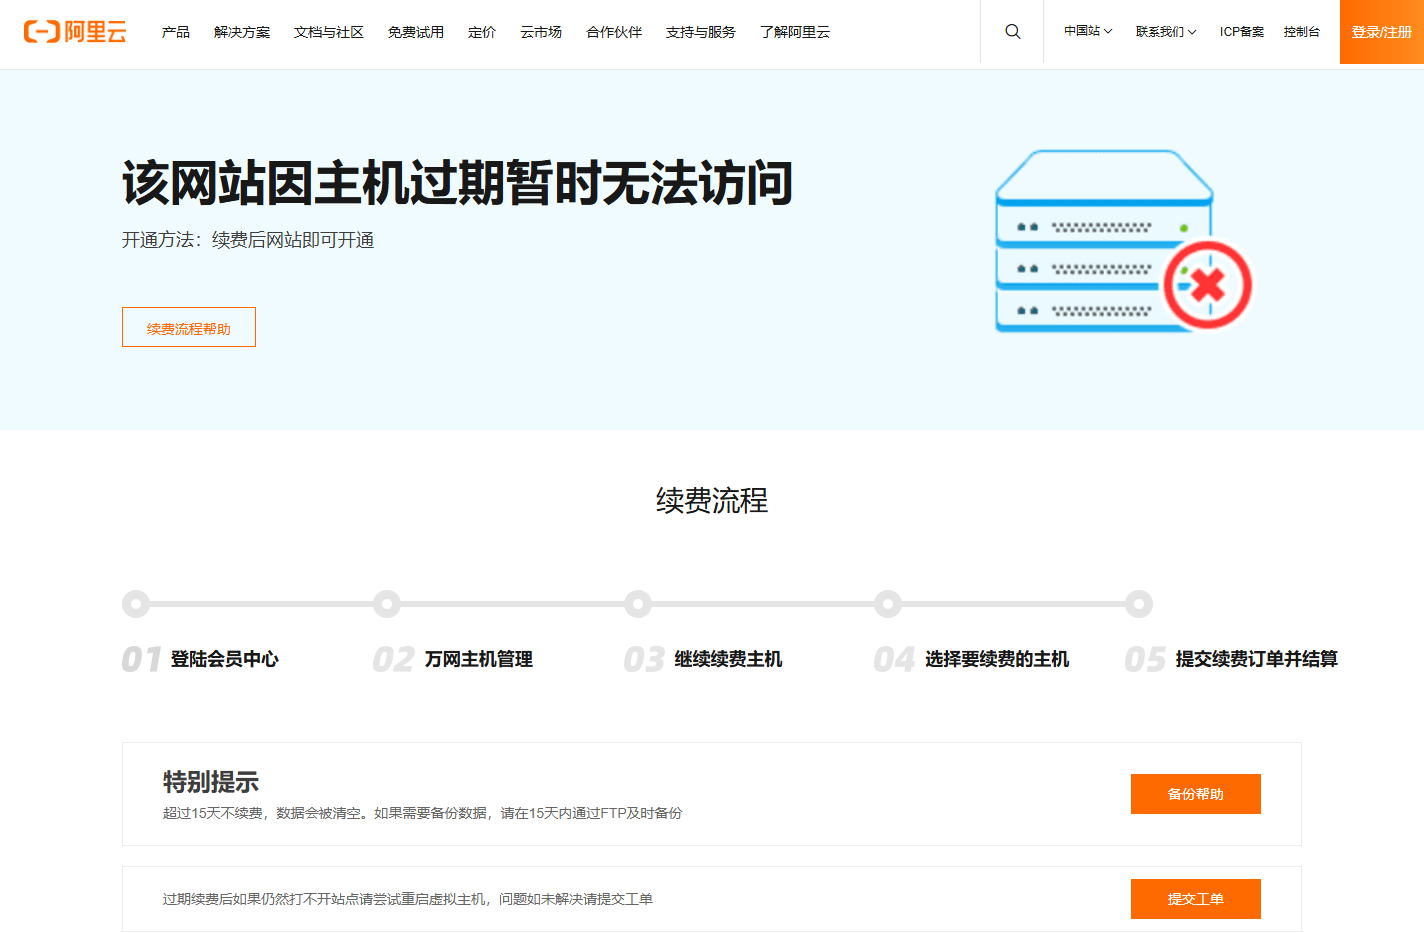This screenshot has height=933, width=1424.
Task: Open the 云市场 menu item
Action: [x=541, y=32]
